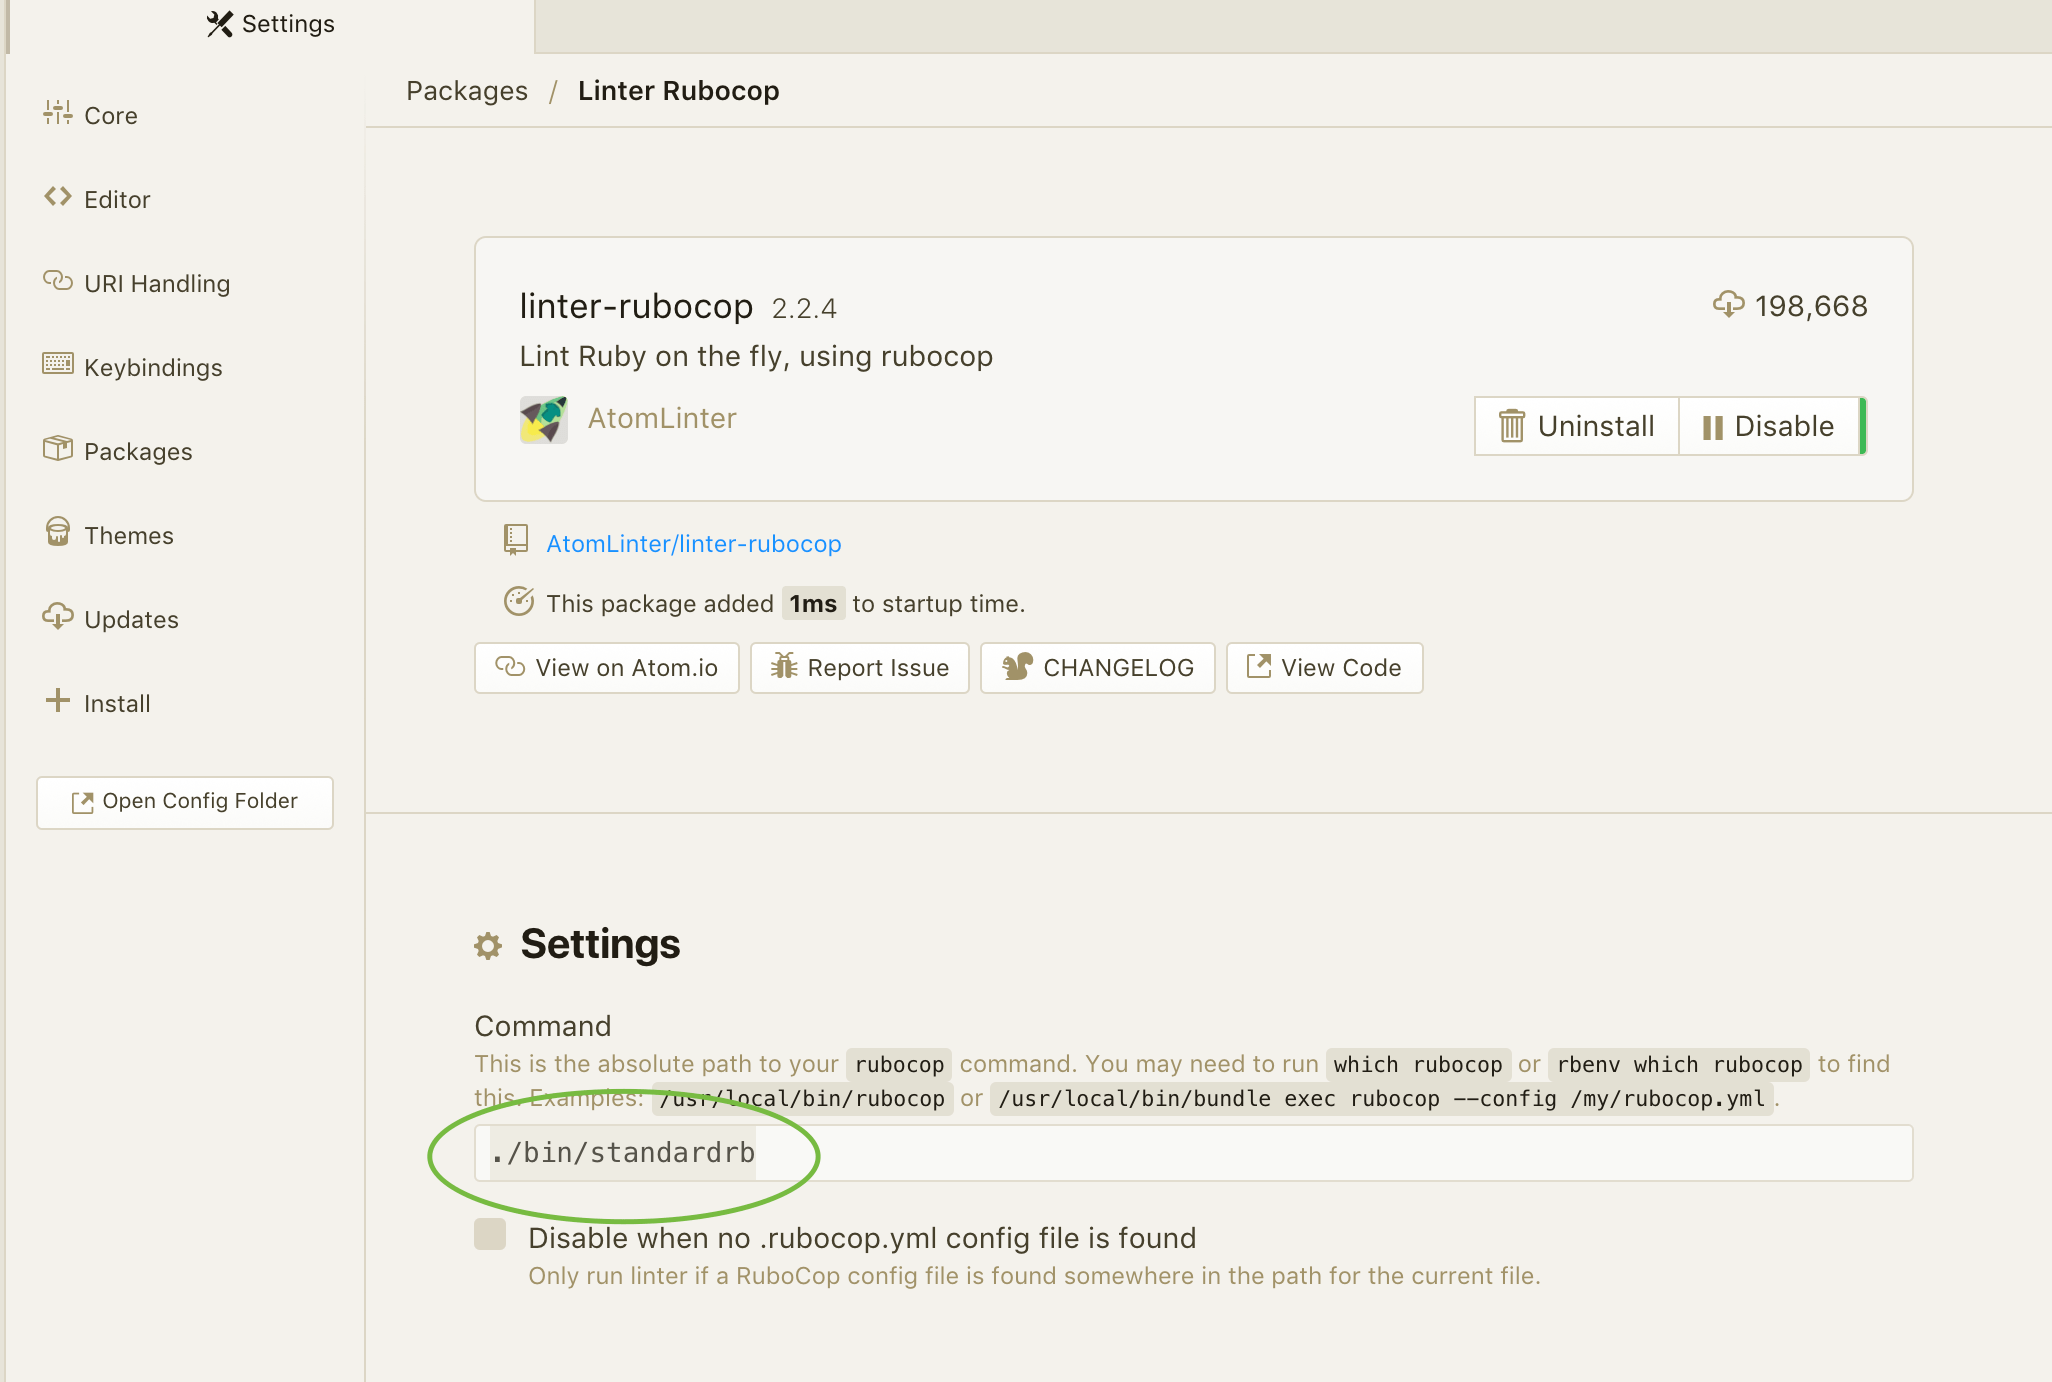Click the Themes paint bucket icon

[x=58, y=532]
